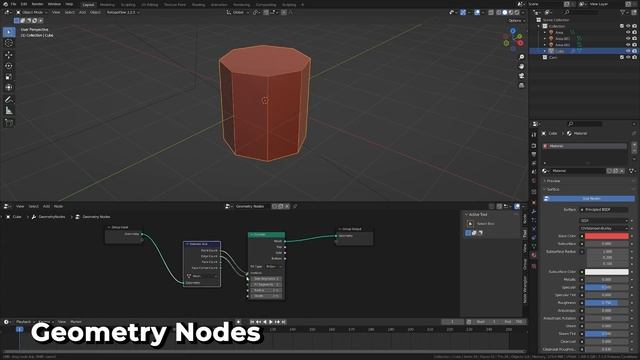This screenshot has height=360, width=640.
Task: Open the File menu
Action: point(13,4)
